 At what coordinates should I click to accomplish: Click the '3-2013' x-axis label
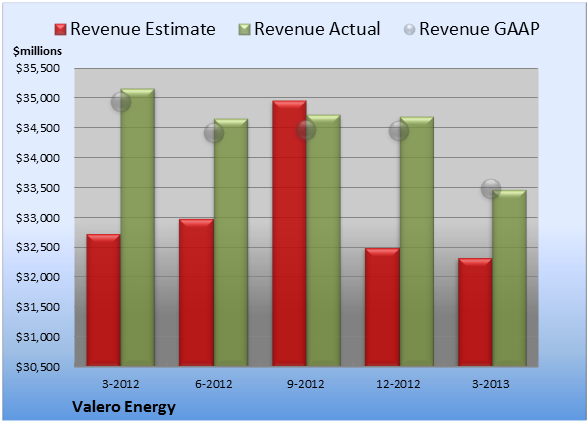[491, 384]
